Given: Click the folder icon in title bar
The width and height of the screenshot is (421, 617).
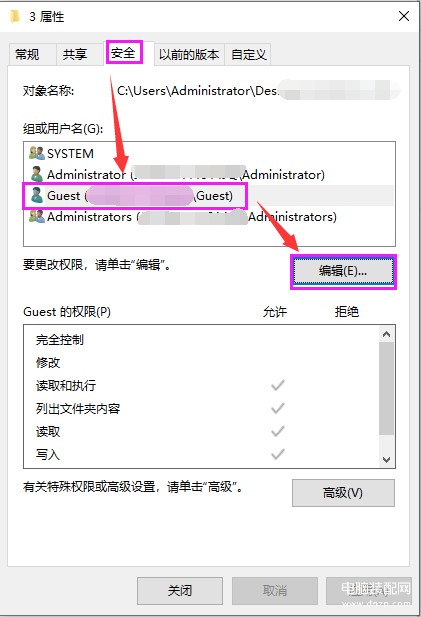Looking at the screenshot, I should point(15,17).
